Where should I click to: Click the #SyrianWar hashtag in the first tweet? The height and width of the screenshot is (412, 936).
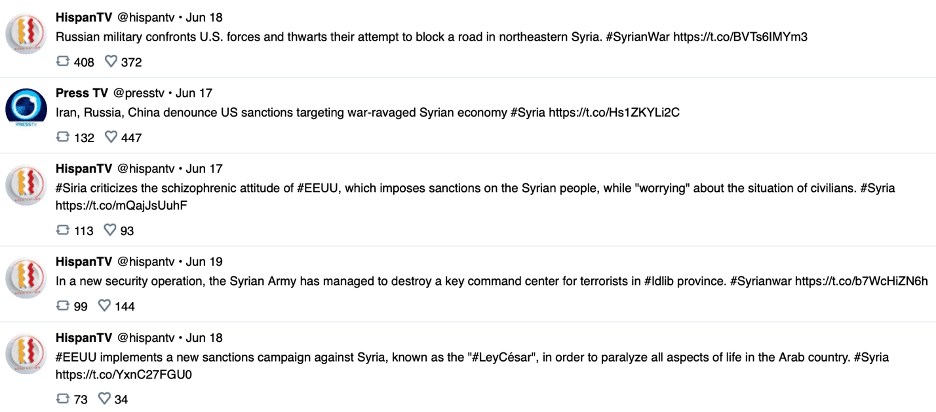(x=633, y=36)
